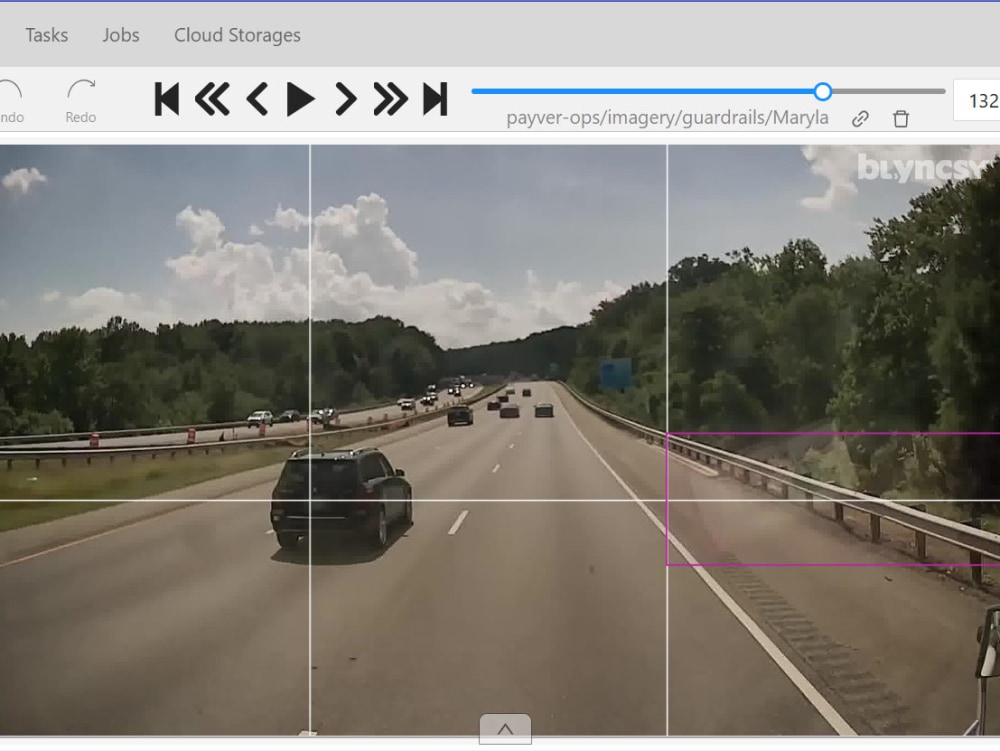Click the frame slider handle

823,92
